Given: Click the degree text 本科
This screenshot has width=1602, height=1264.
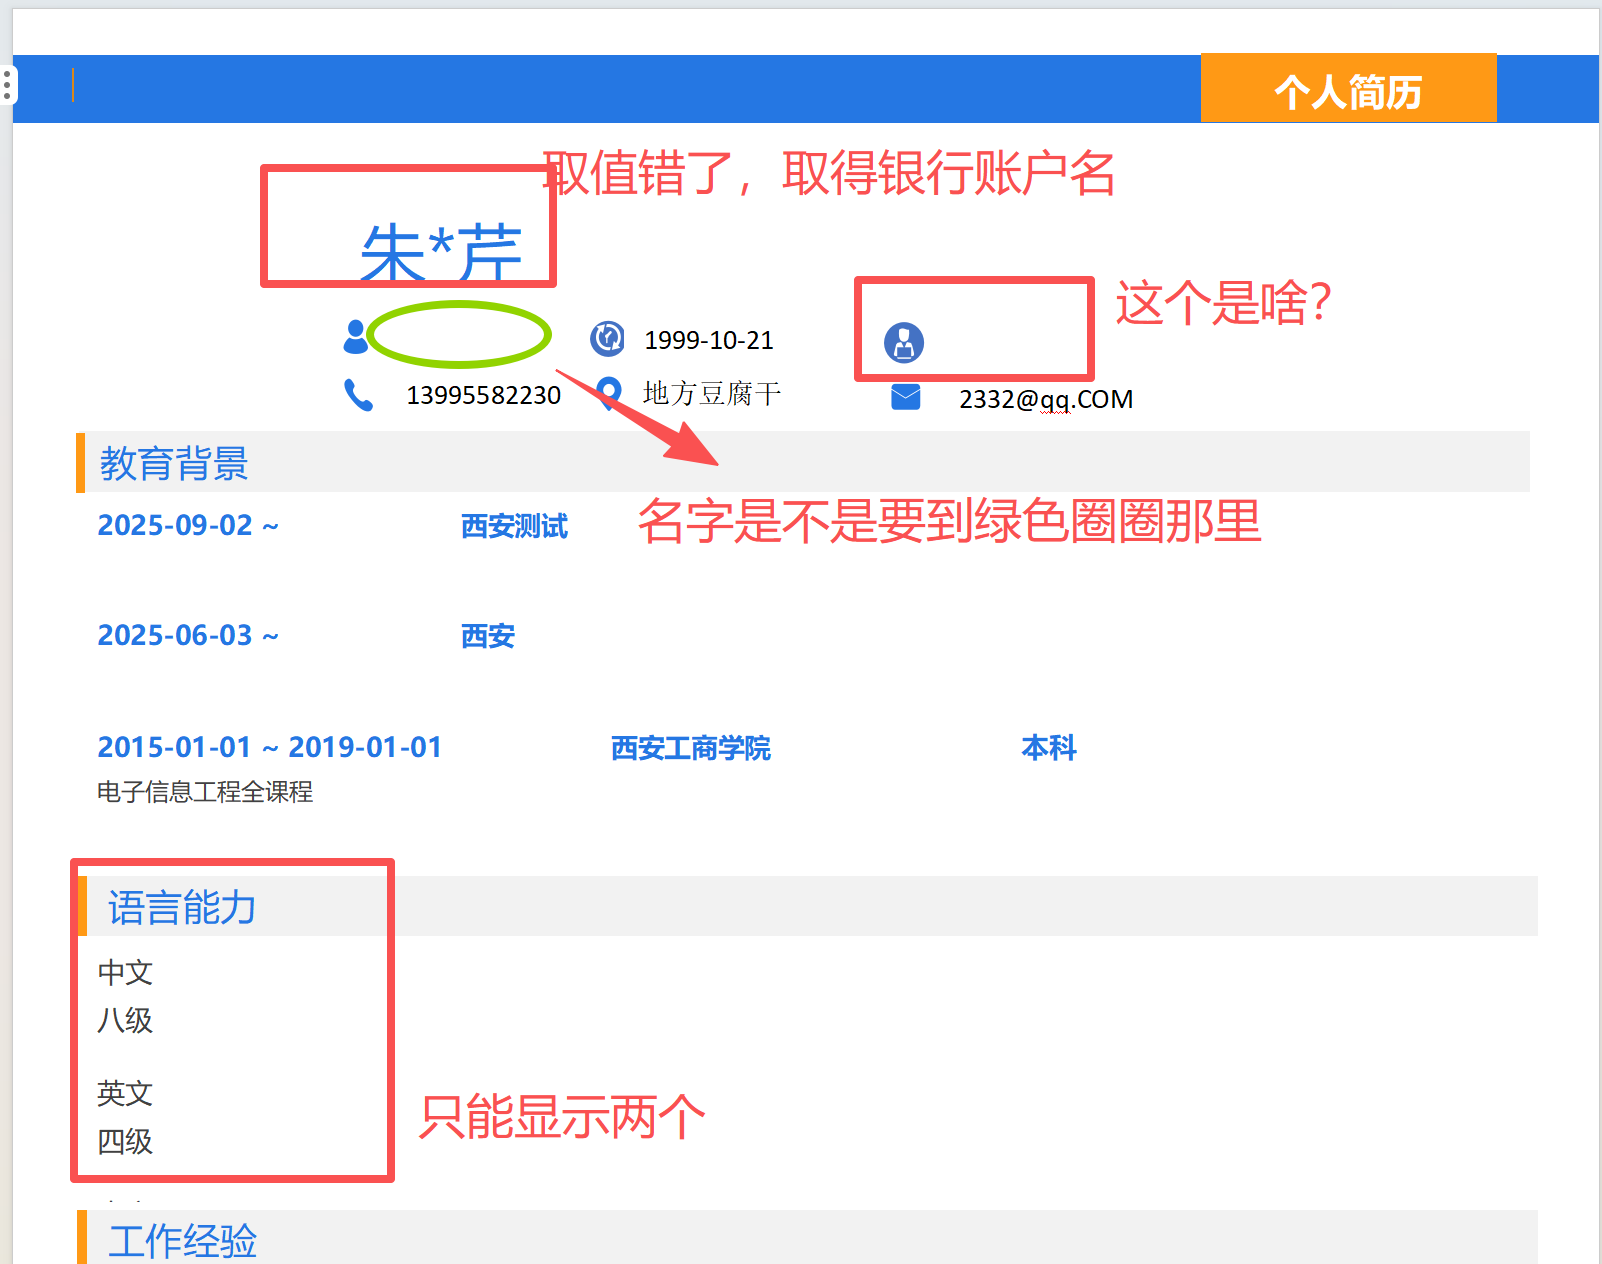Looking at the screenshot, I should 1048,748.
